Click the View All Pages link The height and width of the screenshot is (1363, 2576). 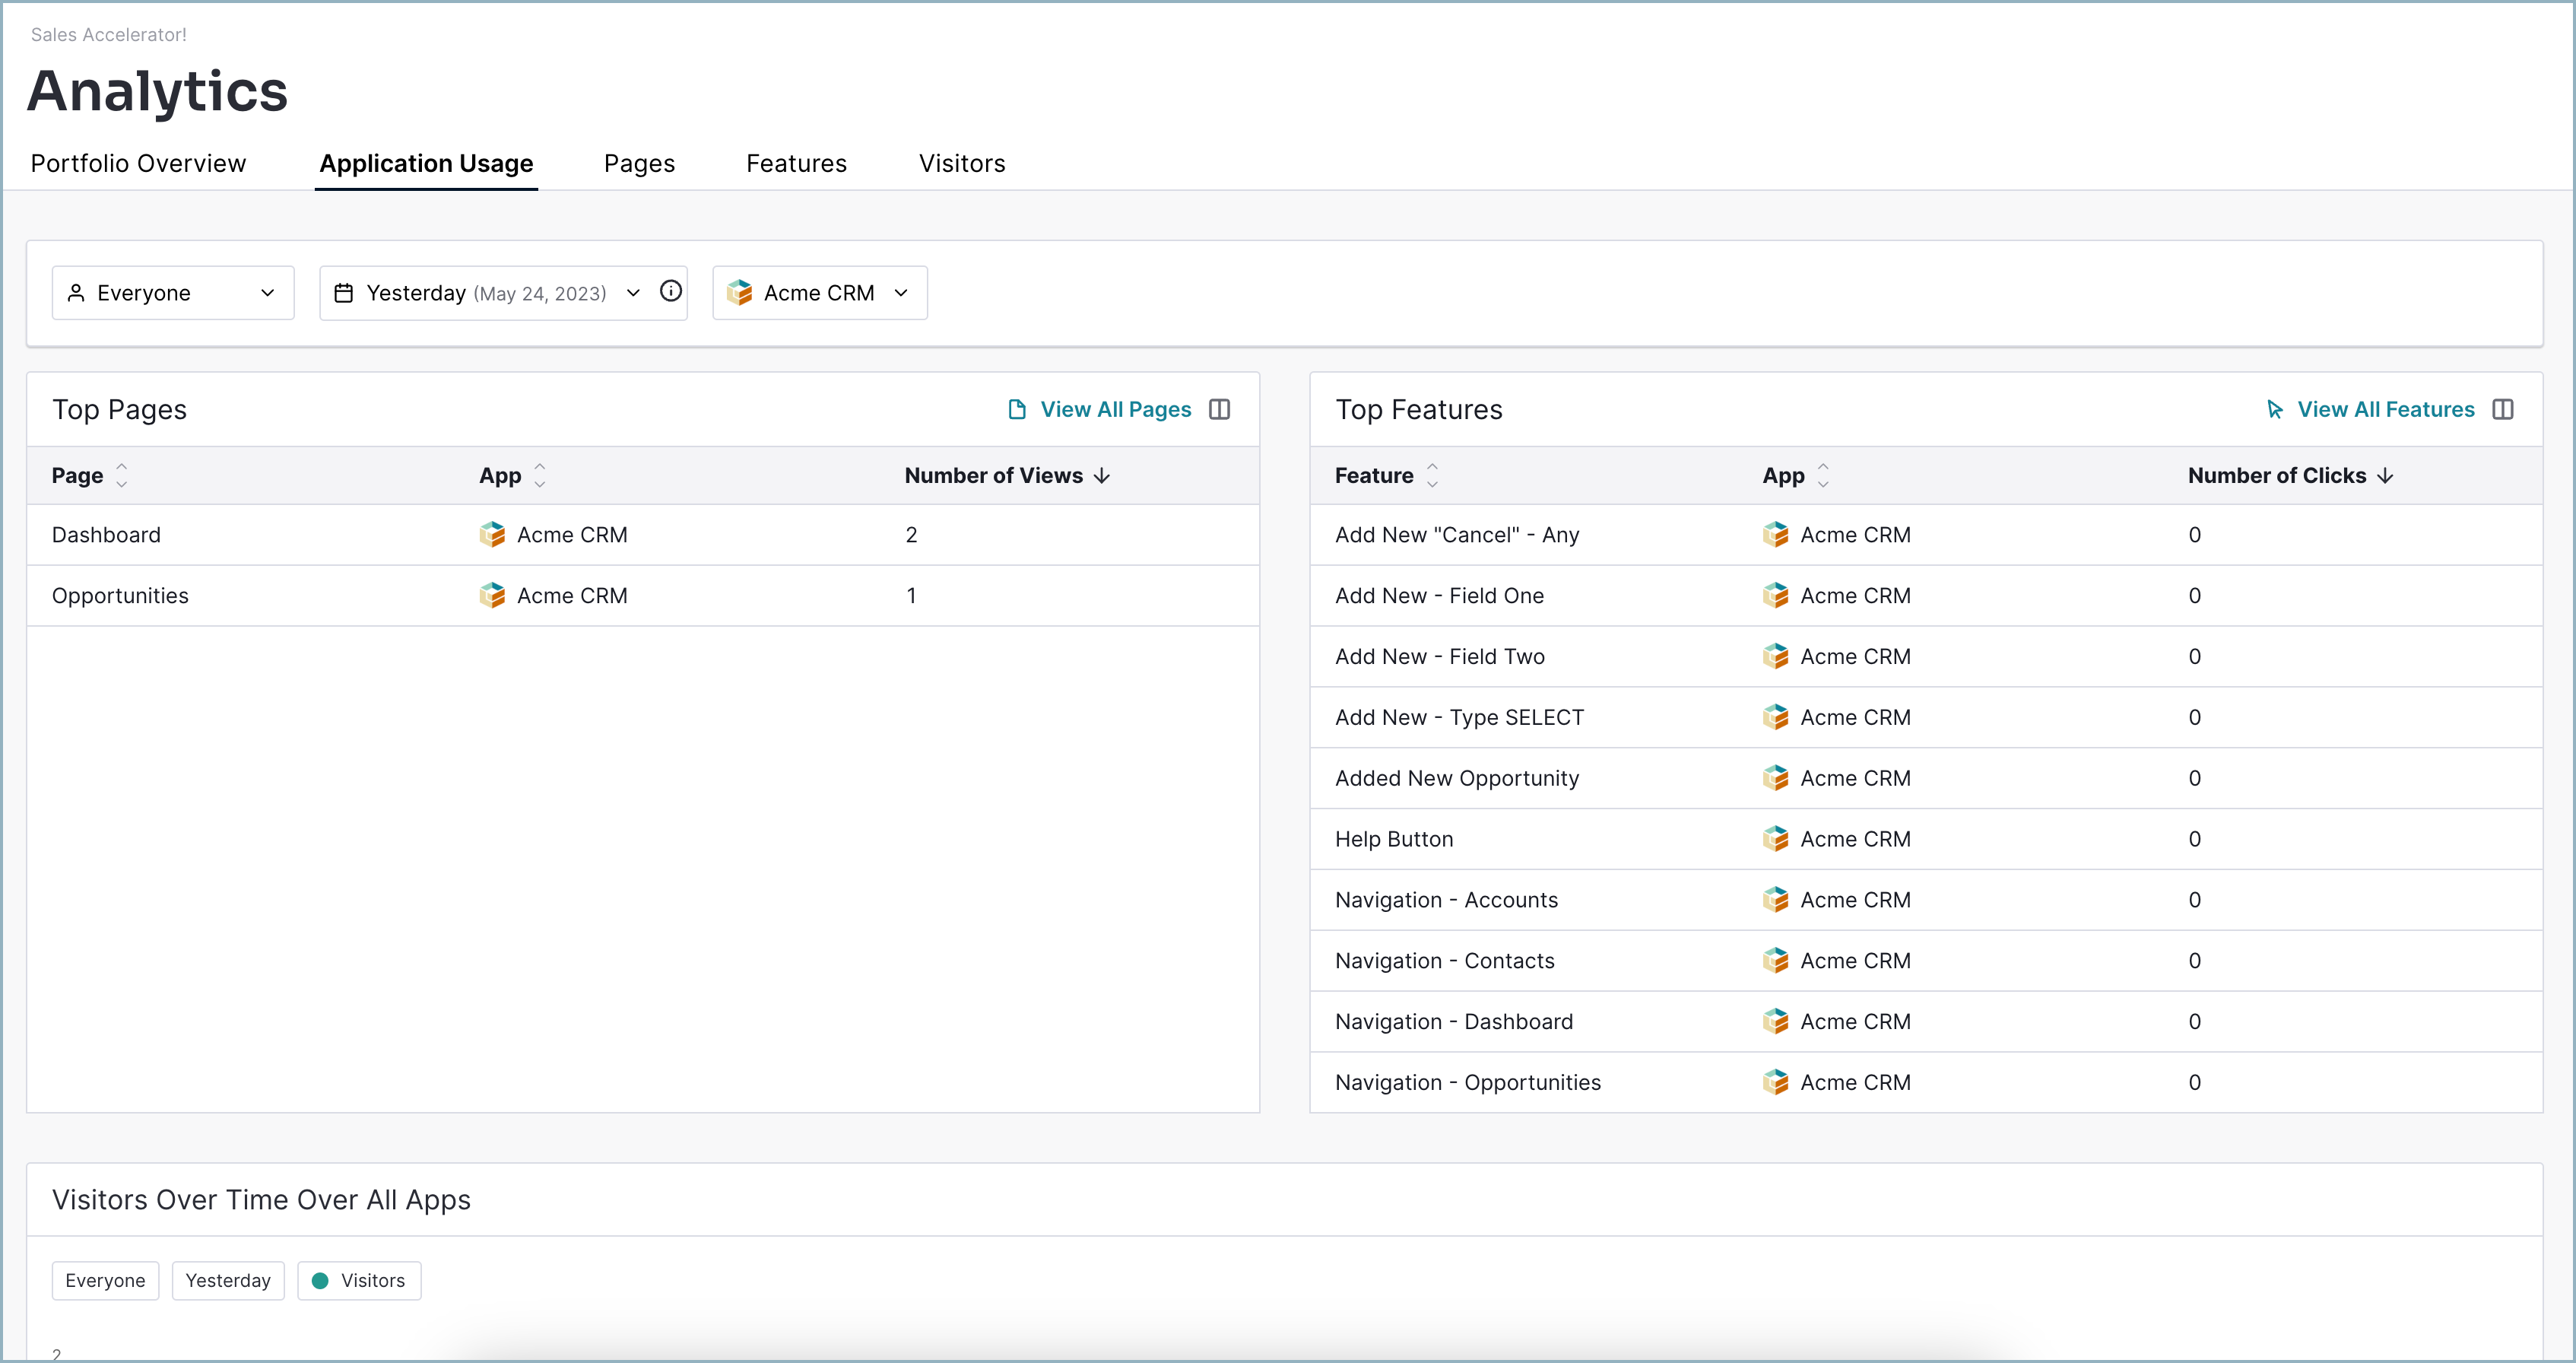tap(1100, 409)
